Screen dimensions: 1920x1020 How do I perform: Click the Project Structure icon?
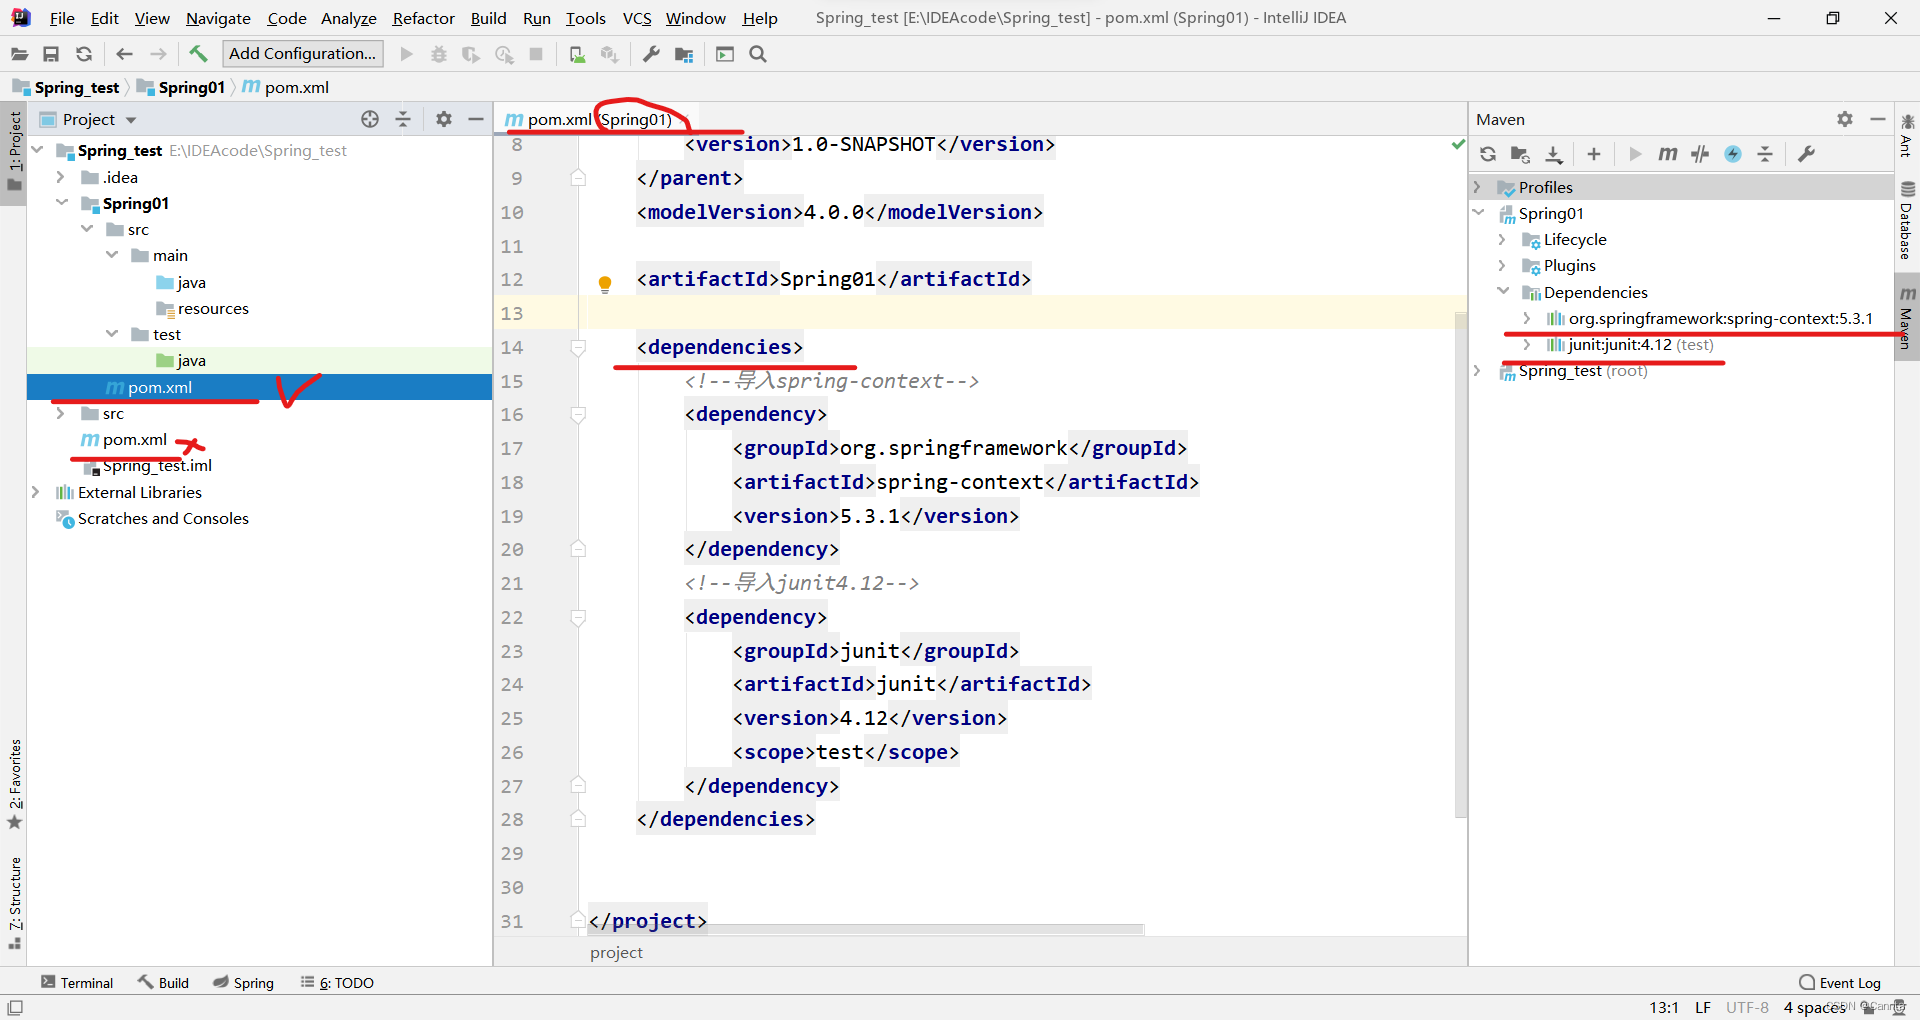coord(684,54)
